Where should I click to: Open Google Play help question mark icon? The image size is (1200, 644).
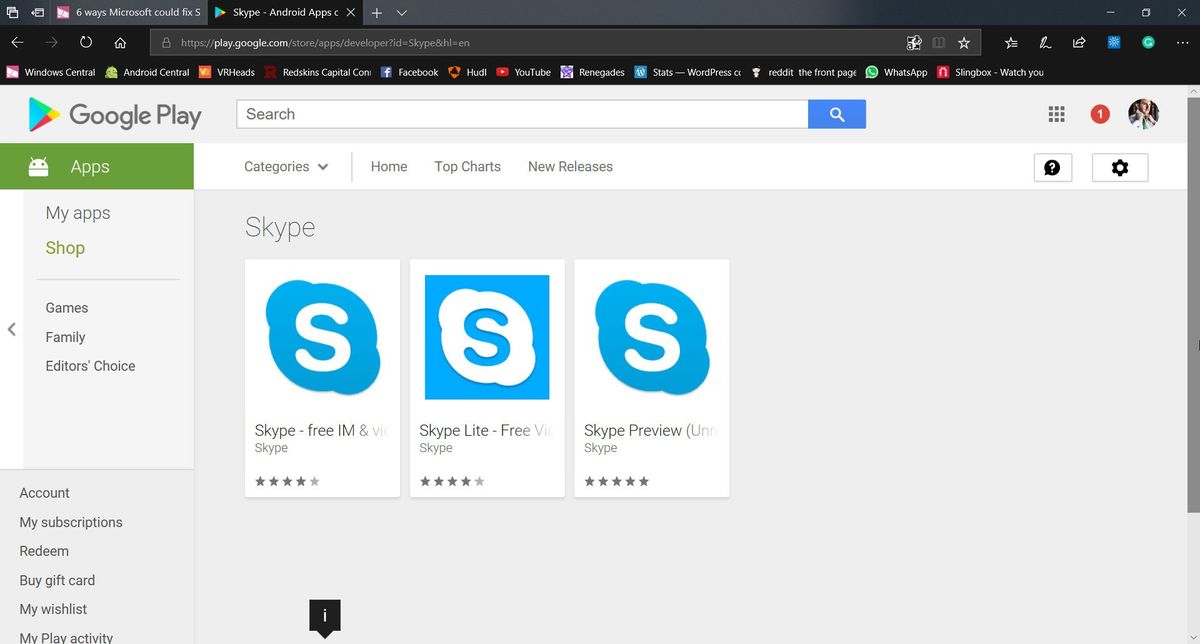click(x=1052, y=167)
